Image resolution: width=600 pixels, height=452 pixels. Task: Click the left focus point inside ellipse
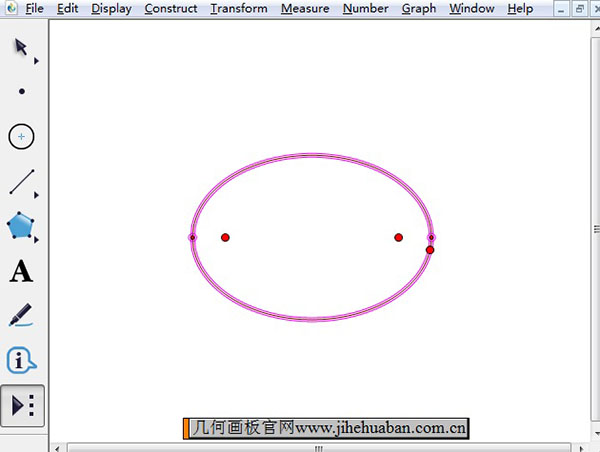click(225, 238)
